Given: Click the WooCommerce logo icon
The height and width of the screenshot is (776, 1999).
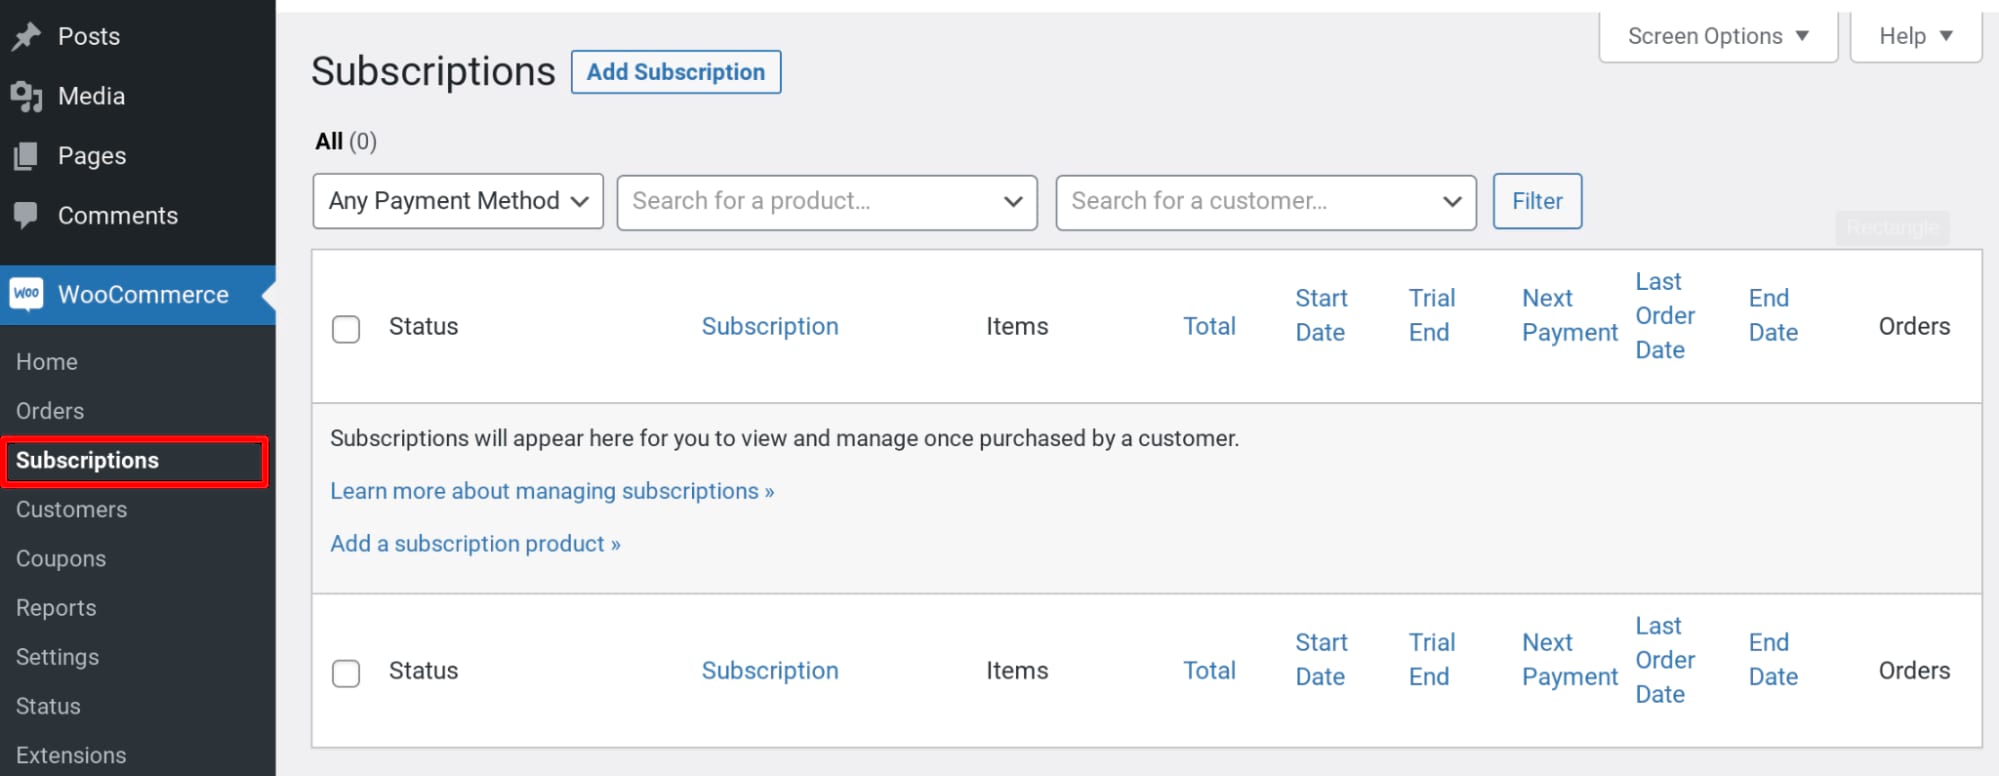Looking at the screenshot, I should pos(27,294).
